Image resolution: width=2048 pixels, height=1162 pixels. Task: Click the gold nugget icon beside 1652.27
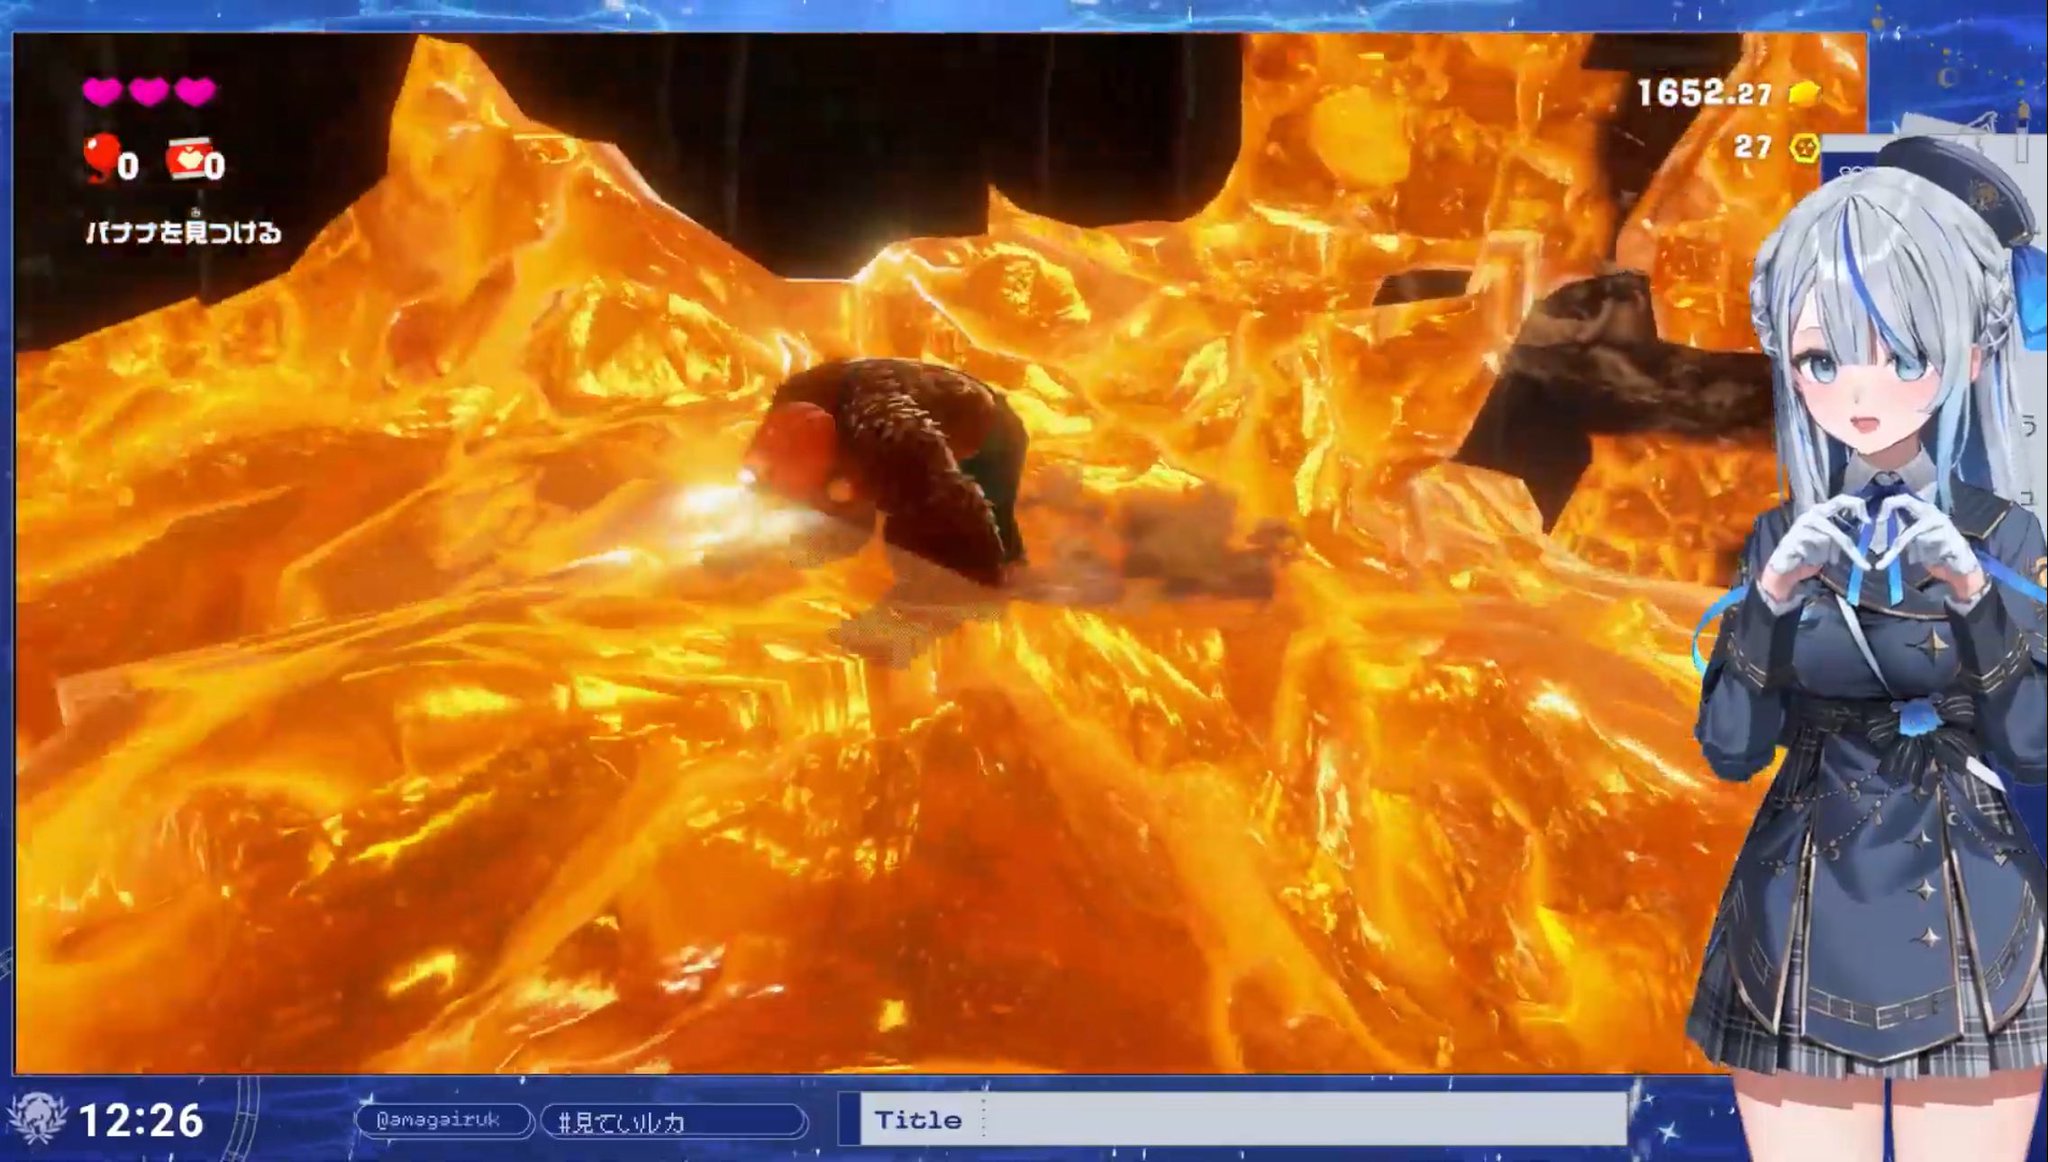click(1804, 94)
